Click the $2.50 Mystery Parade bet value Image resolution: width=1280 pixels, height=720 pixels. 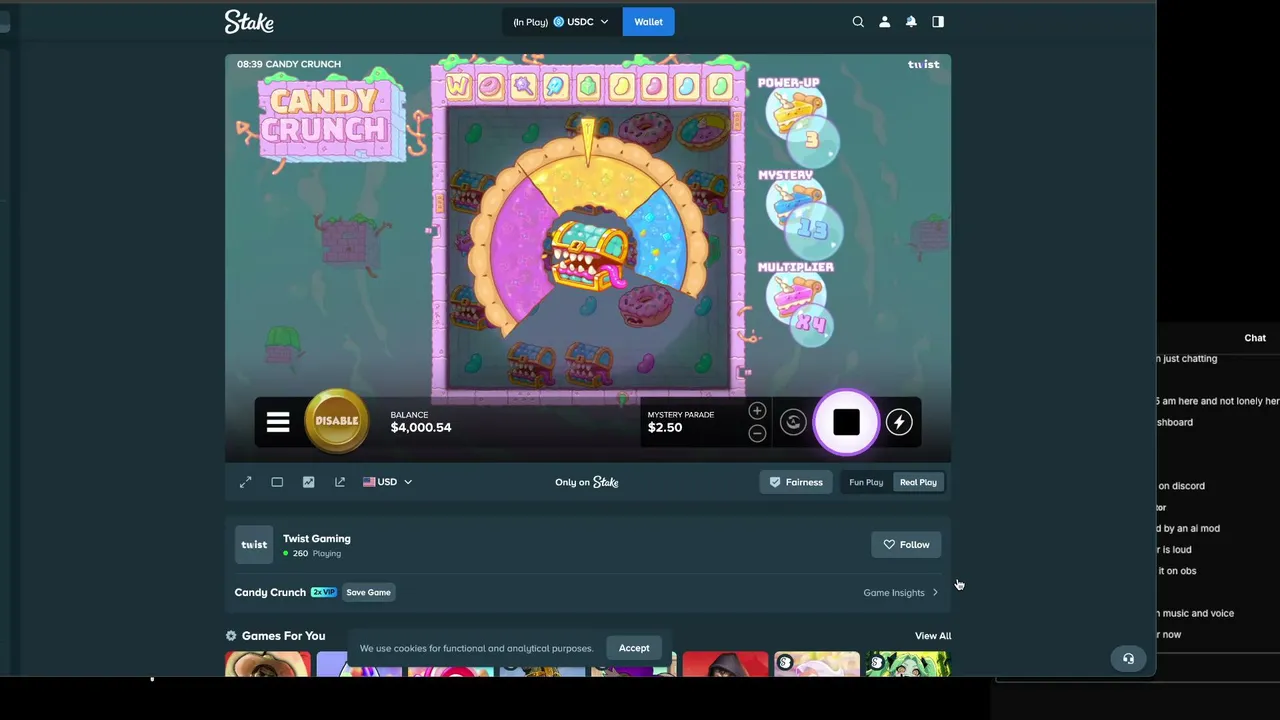point(665,428)
